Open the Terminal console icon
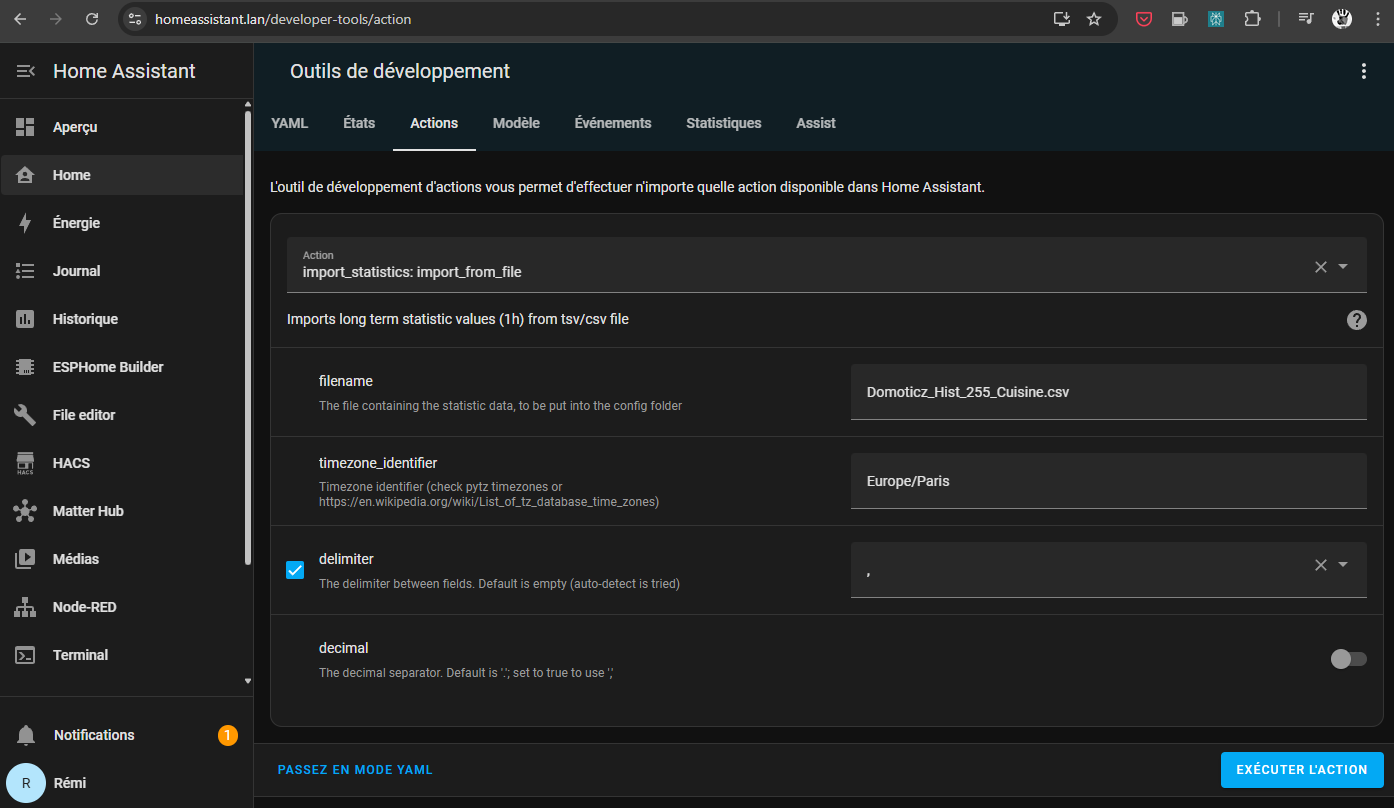1394x808 pixels. click(x=26, y=655)
